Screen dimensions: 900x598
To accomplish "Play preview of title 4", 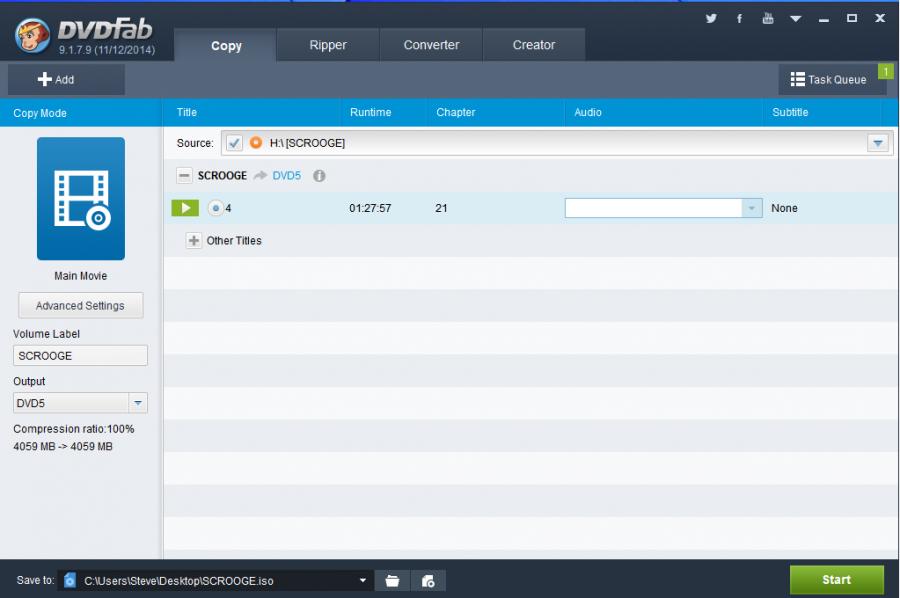I will coord(185,208).
